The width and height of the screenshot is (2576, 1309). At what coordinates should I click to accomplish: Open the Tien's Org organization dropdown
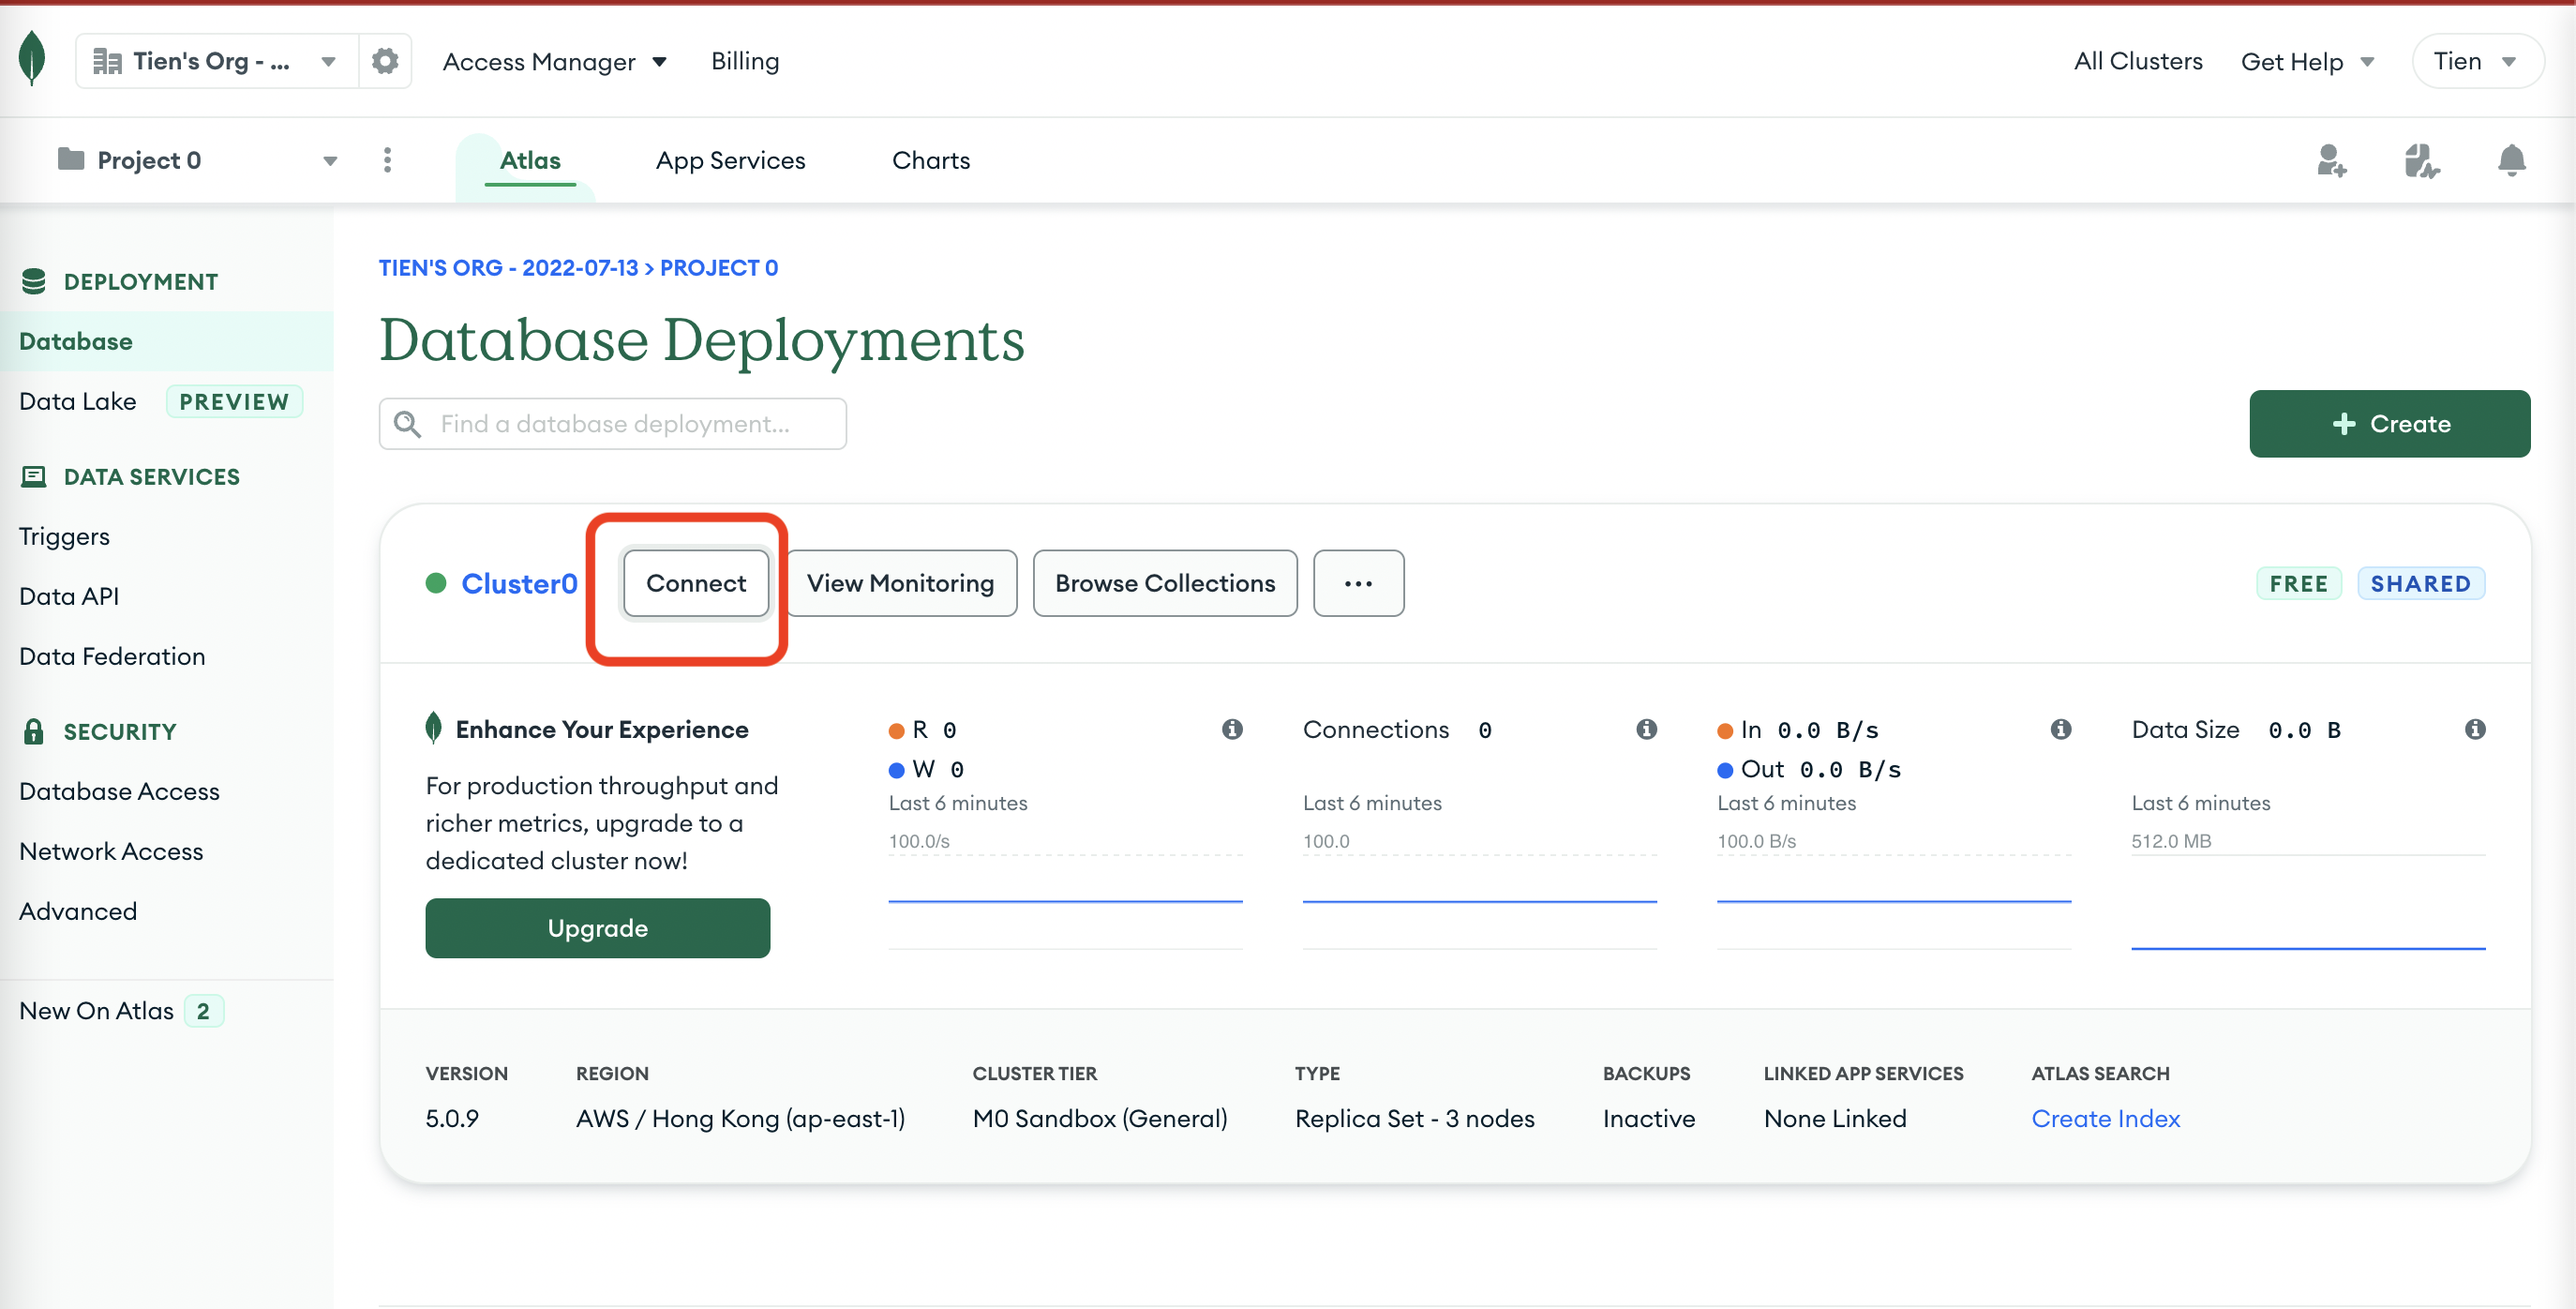(x=216, y=61)
